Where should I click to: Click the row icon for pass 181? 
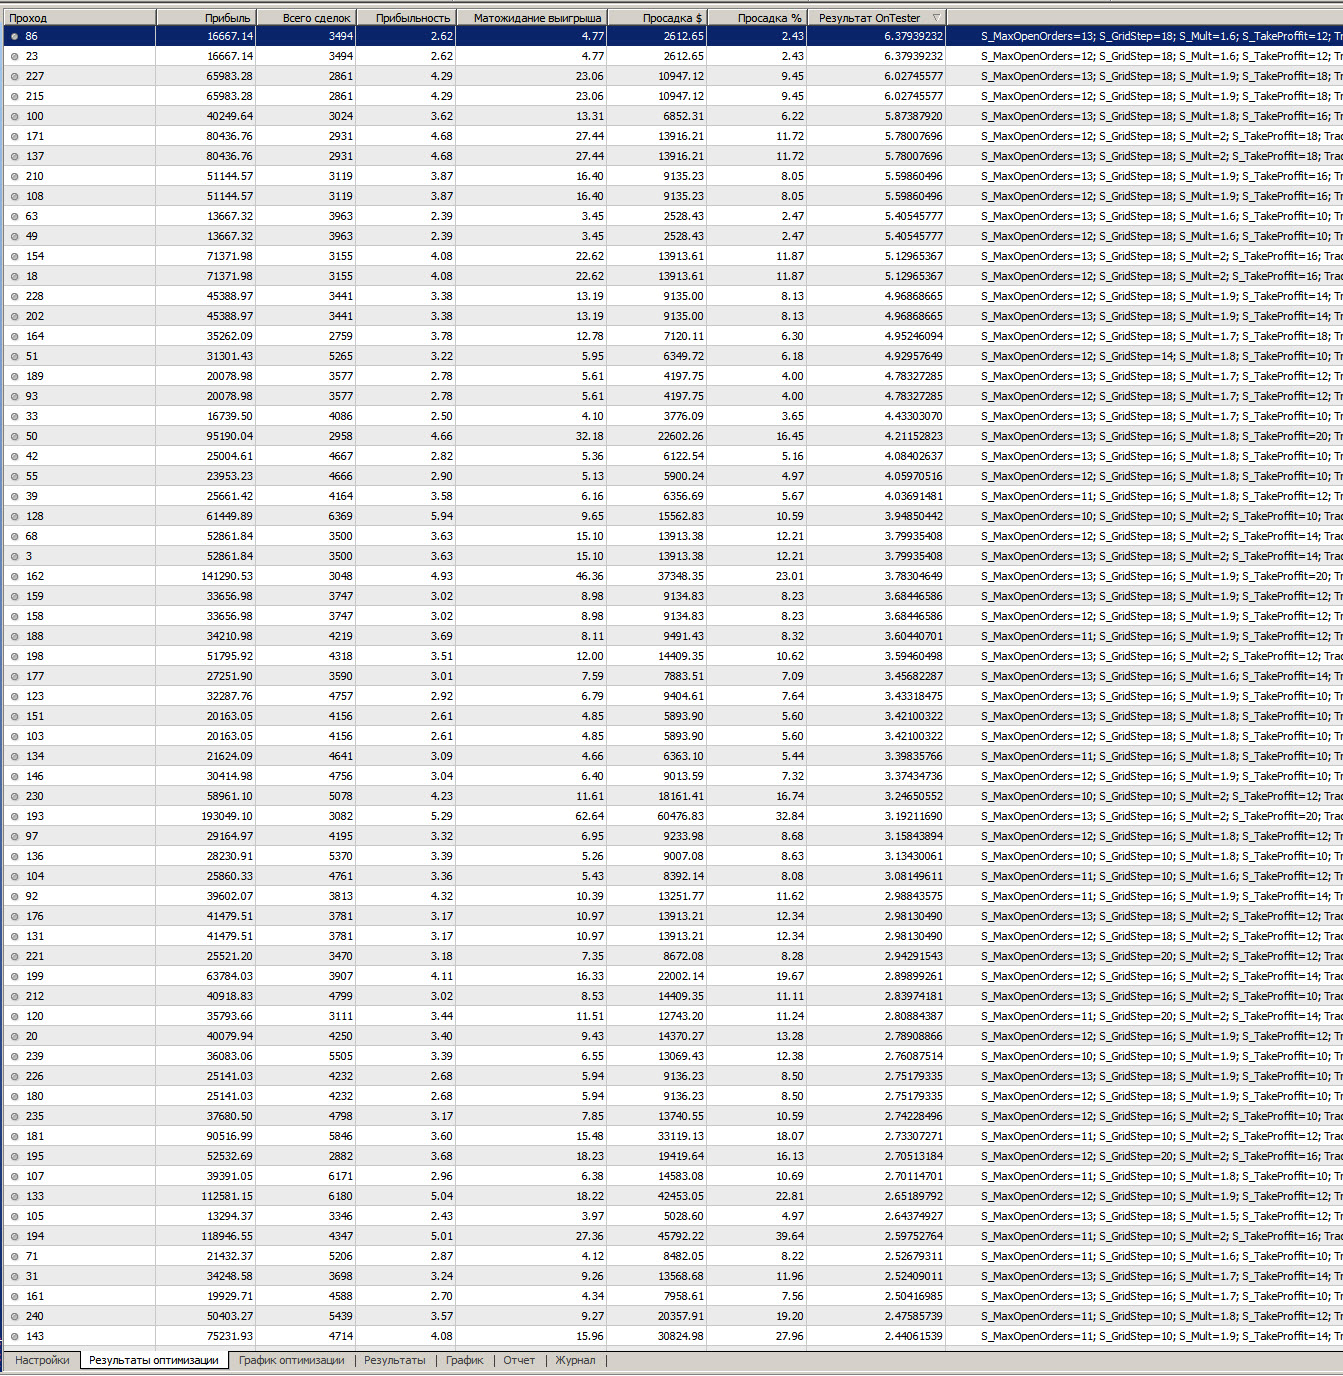coord(14,1136)
